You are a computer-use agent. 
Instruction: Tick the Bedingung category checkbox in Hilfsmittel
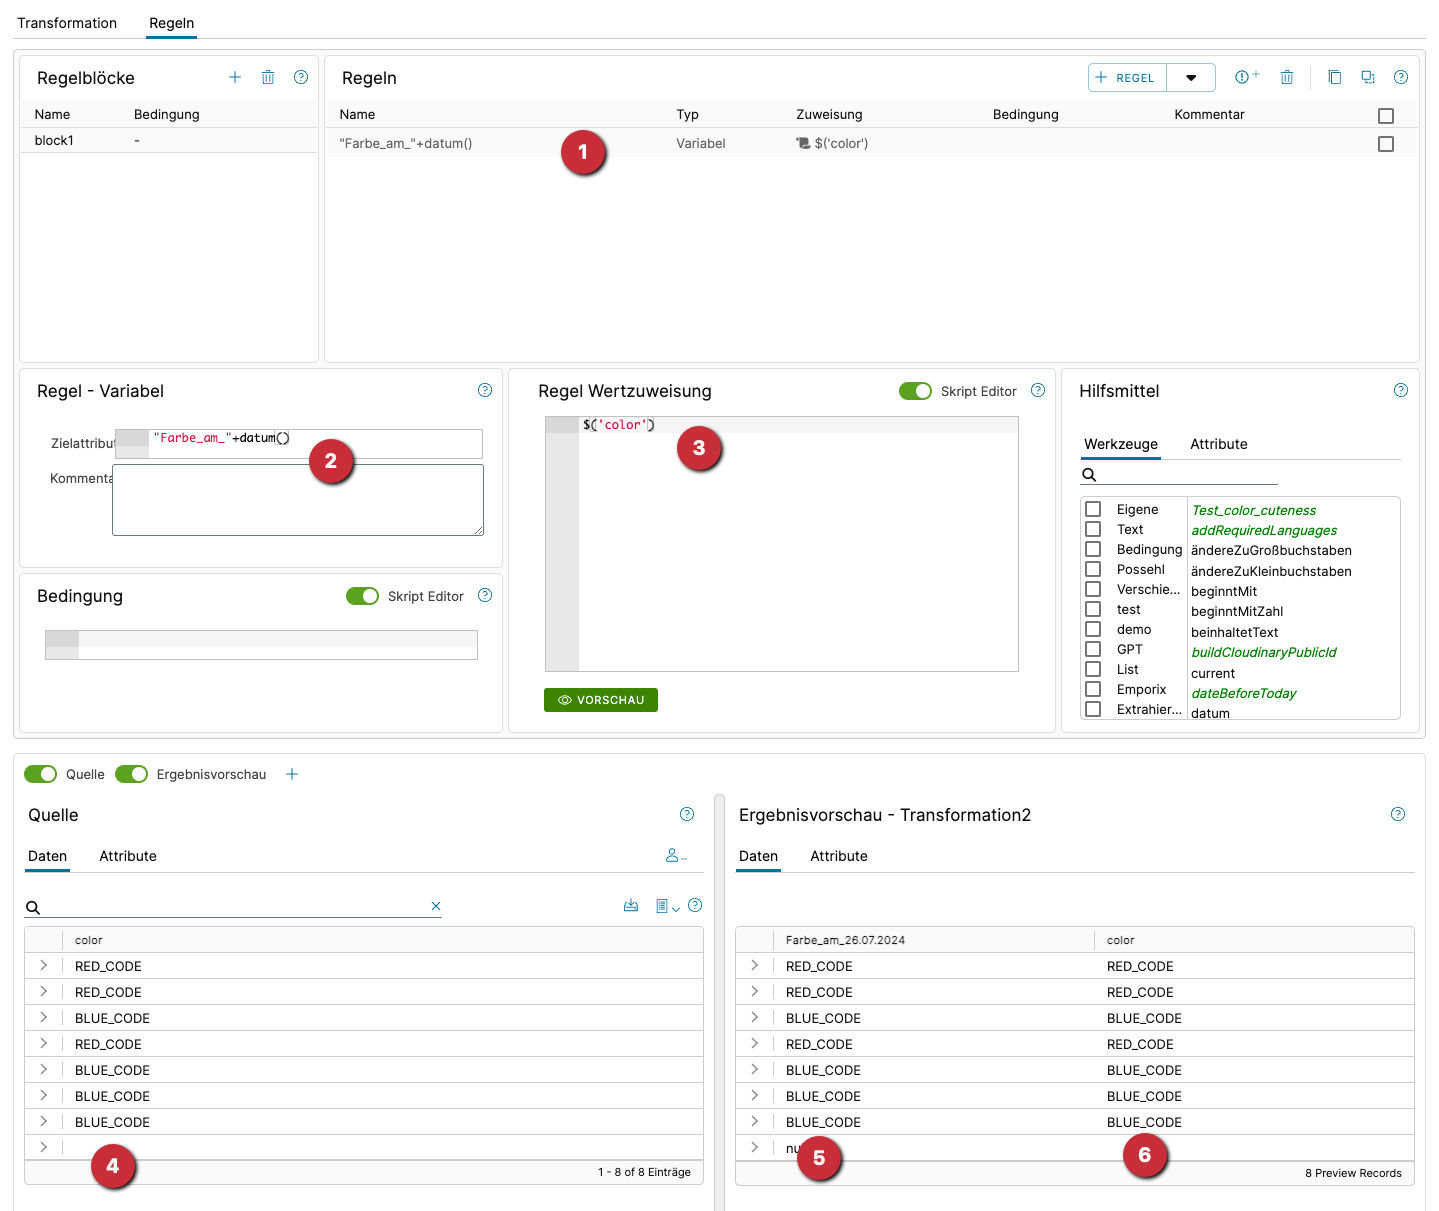click(x=1093, y=549)
